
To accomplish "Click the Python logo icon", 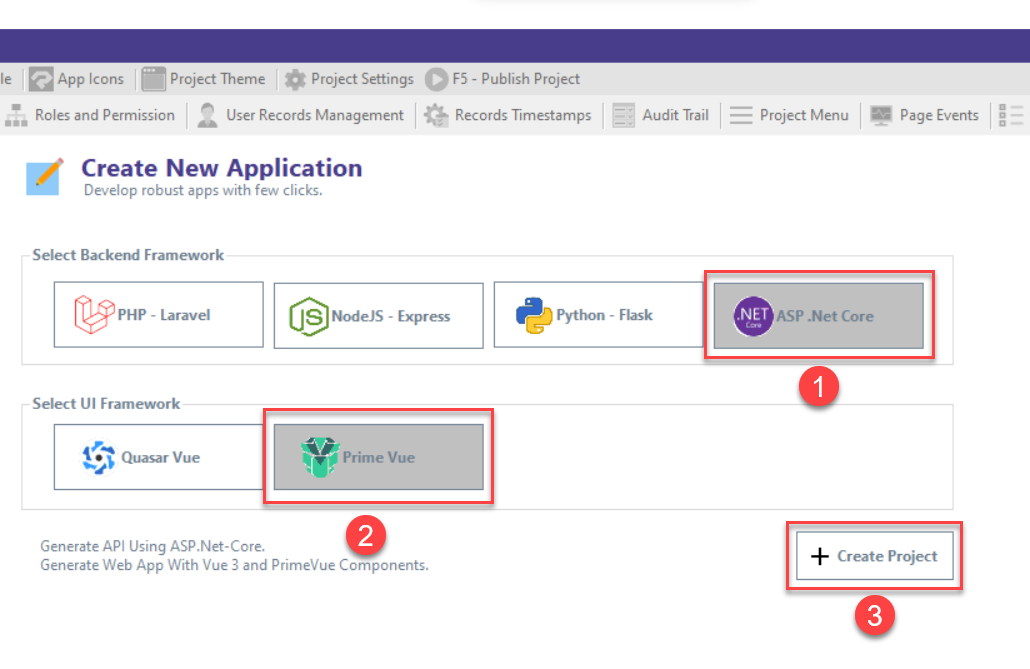I will coord(534,315).
